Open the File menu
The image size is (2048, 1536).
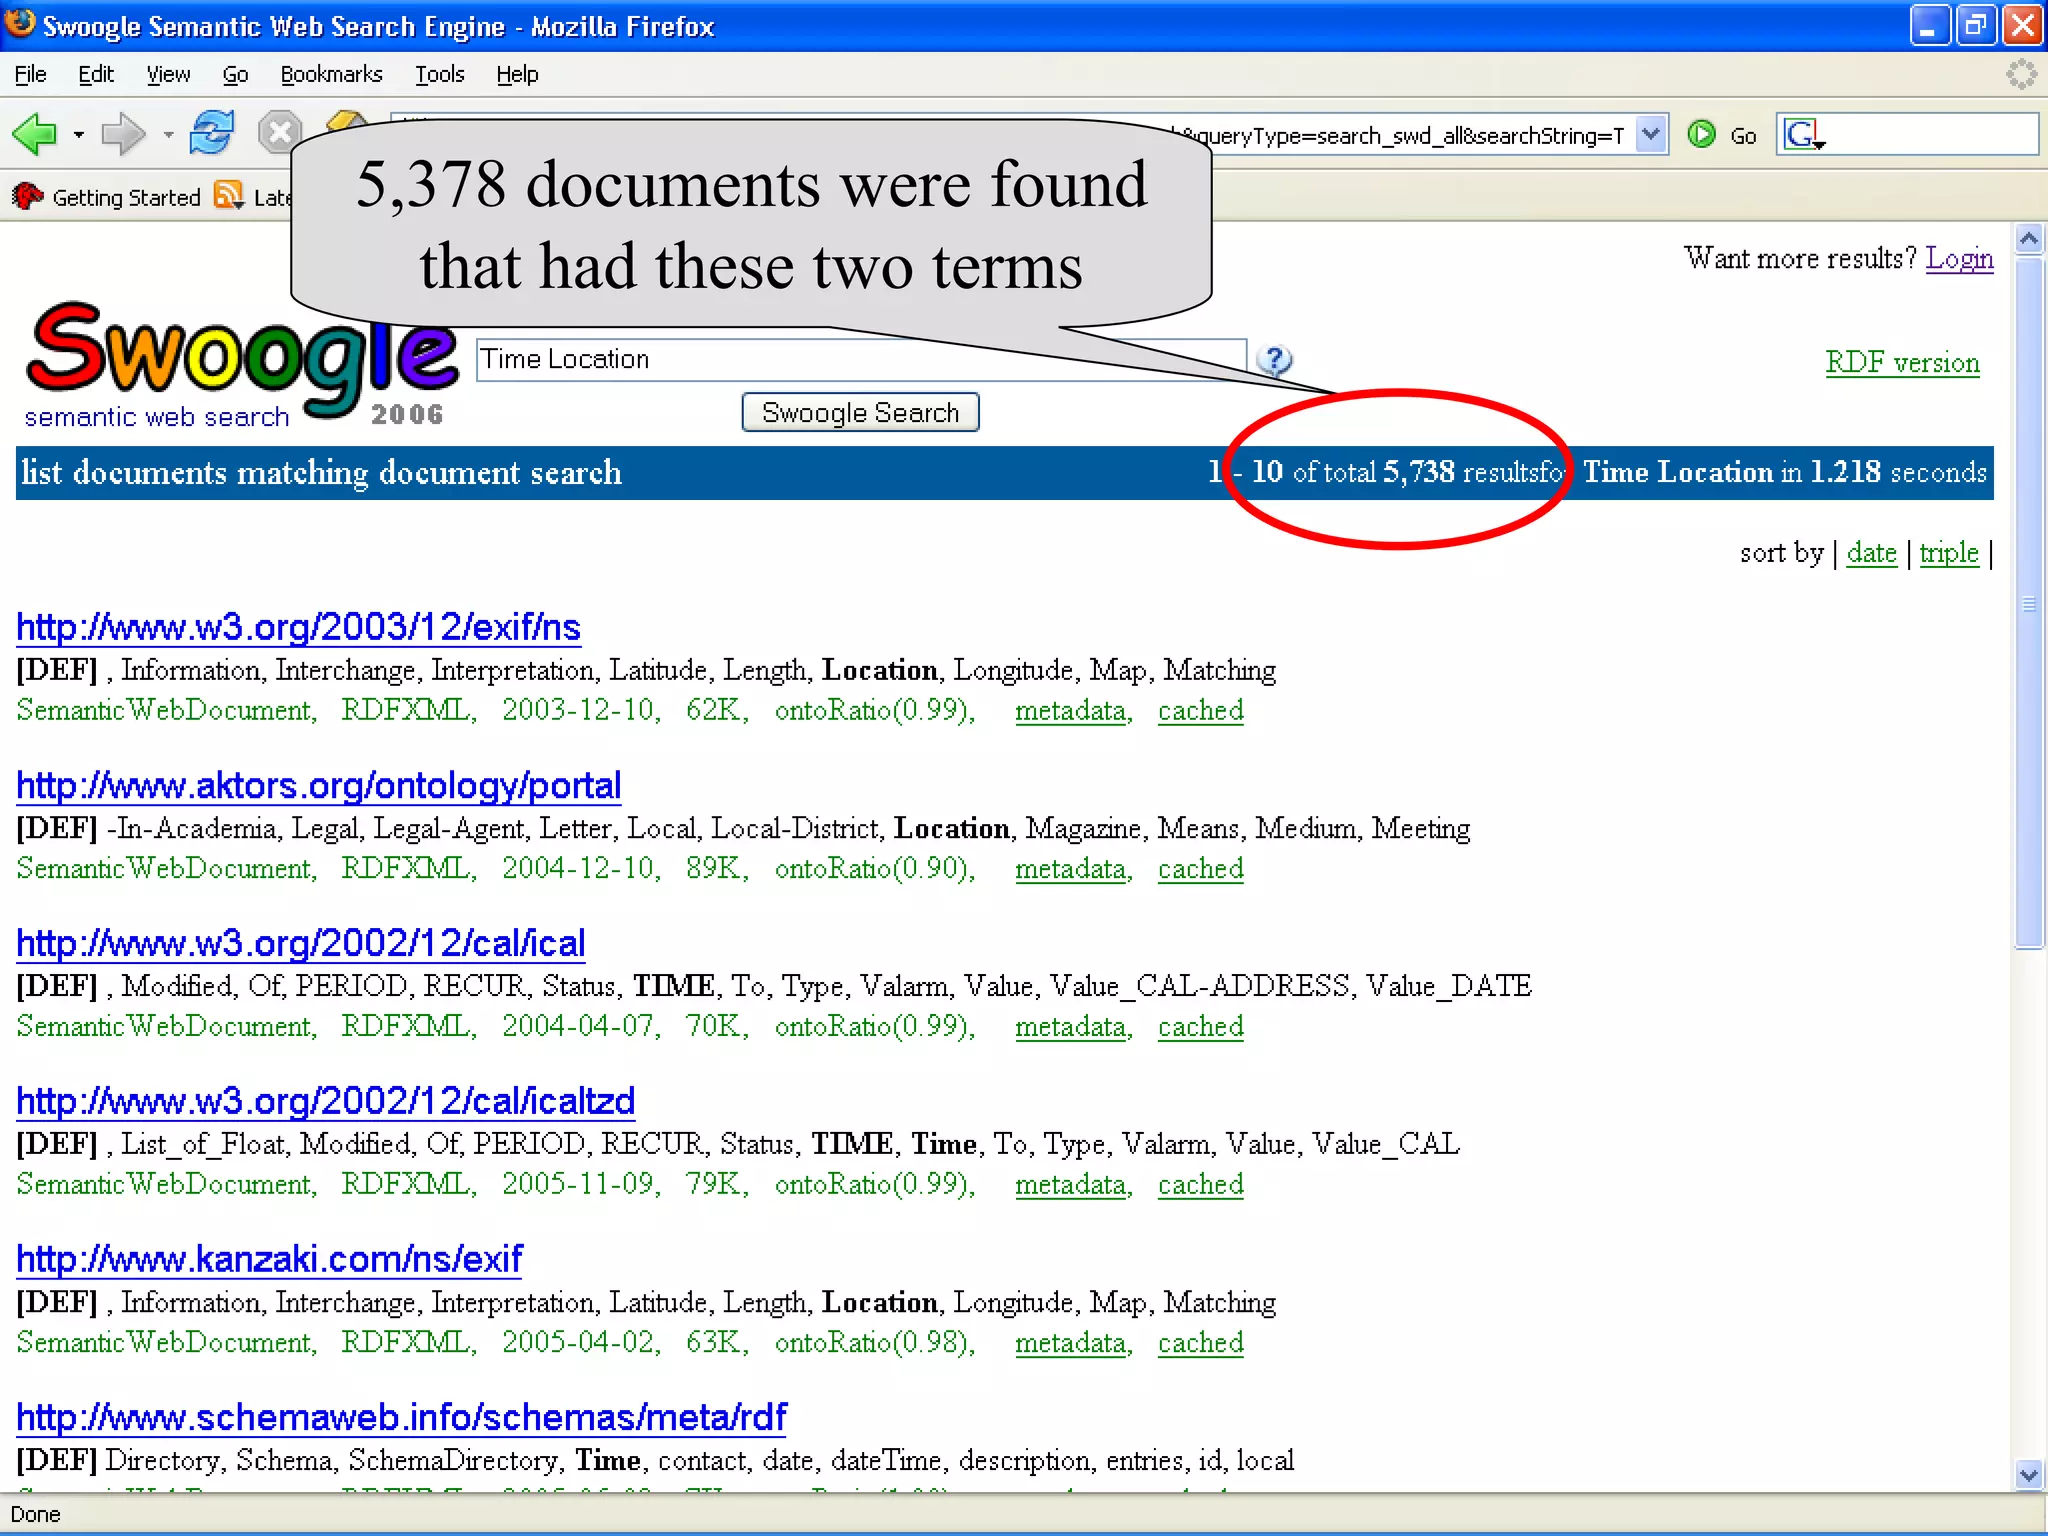tap(30, 74)
